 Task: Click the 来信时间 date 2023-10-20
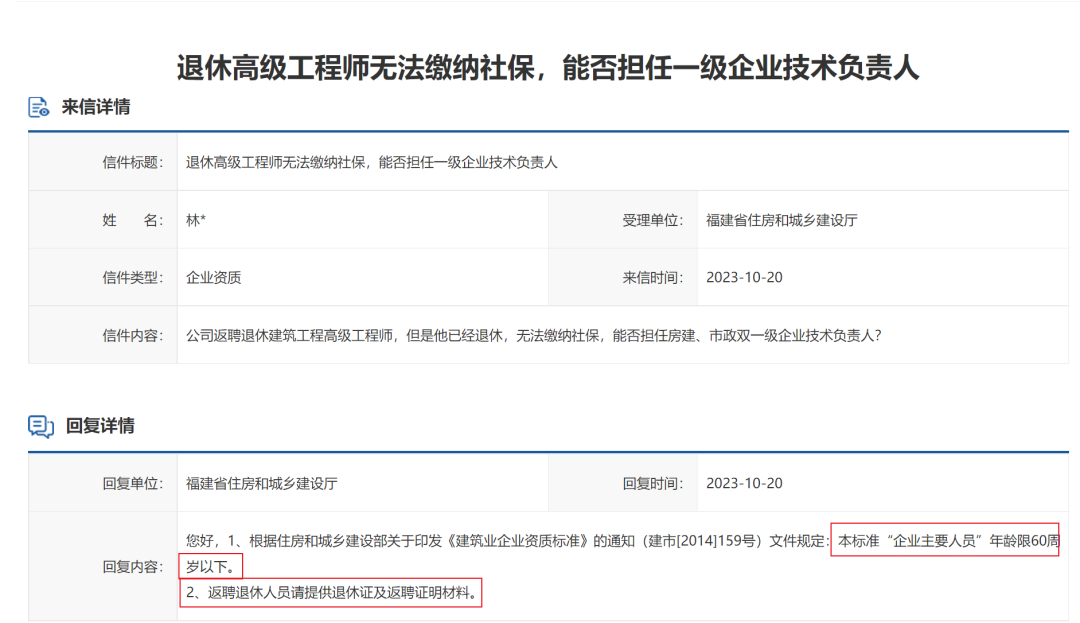coord(744,277)
